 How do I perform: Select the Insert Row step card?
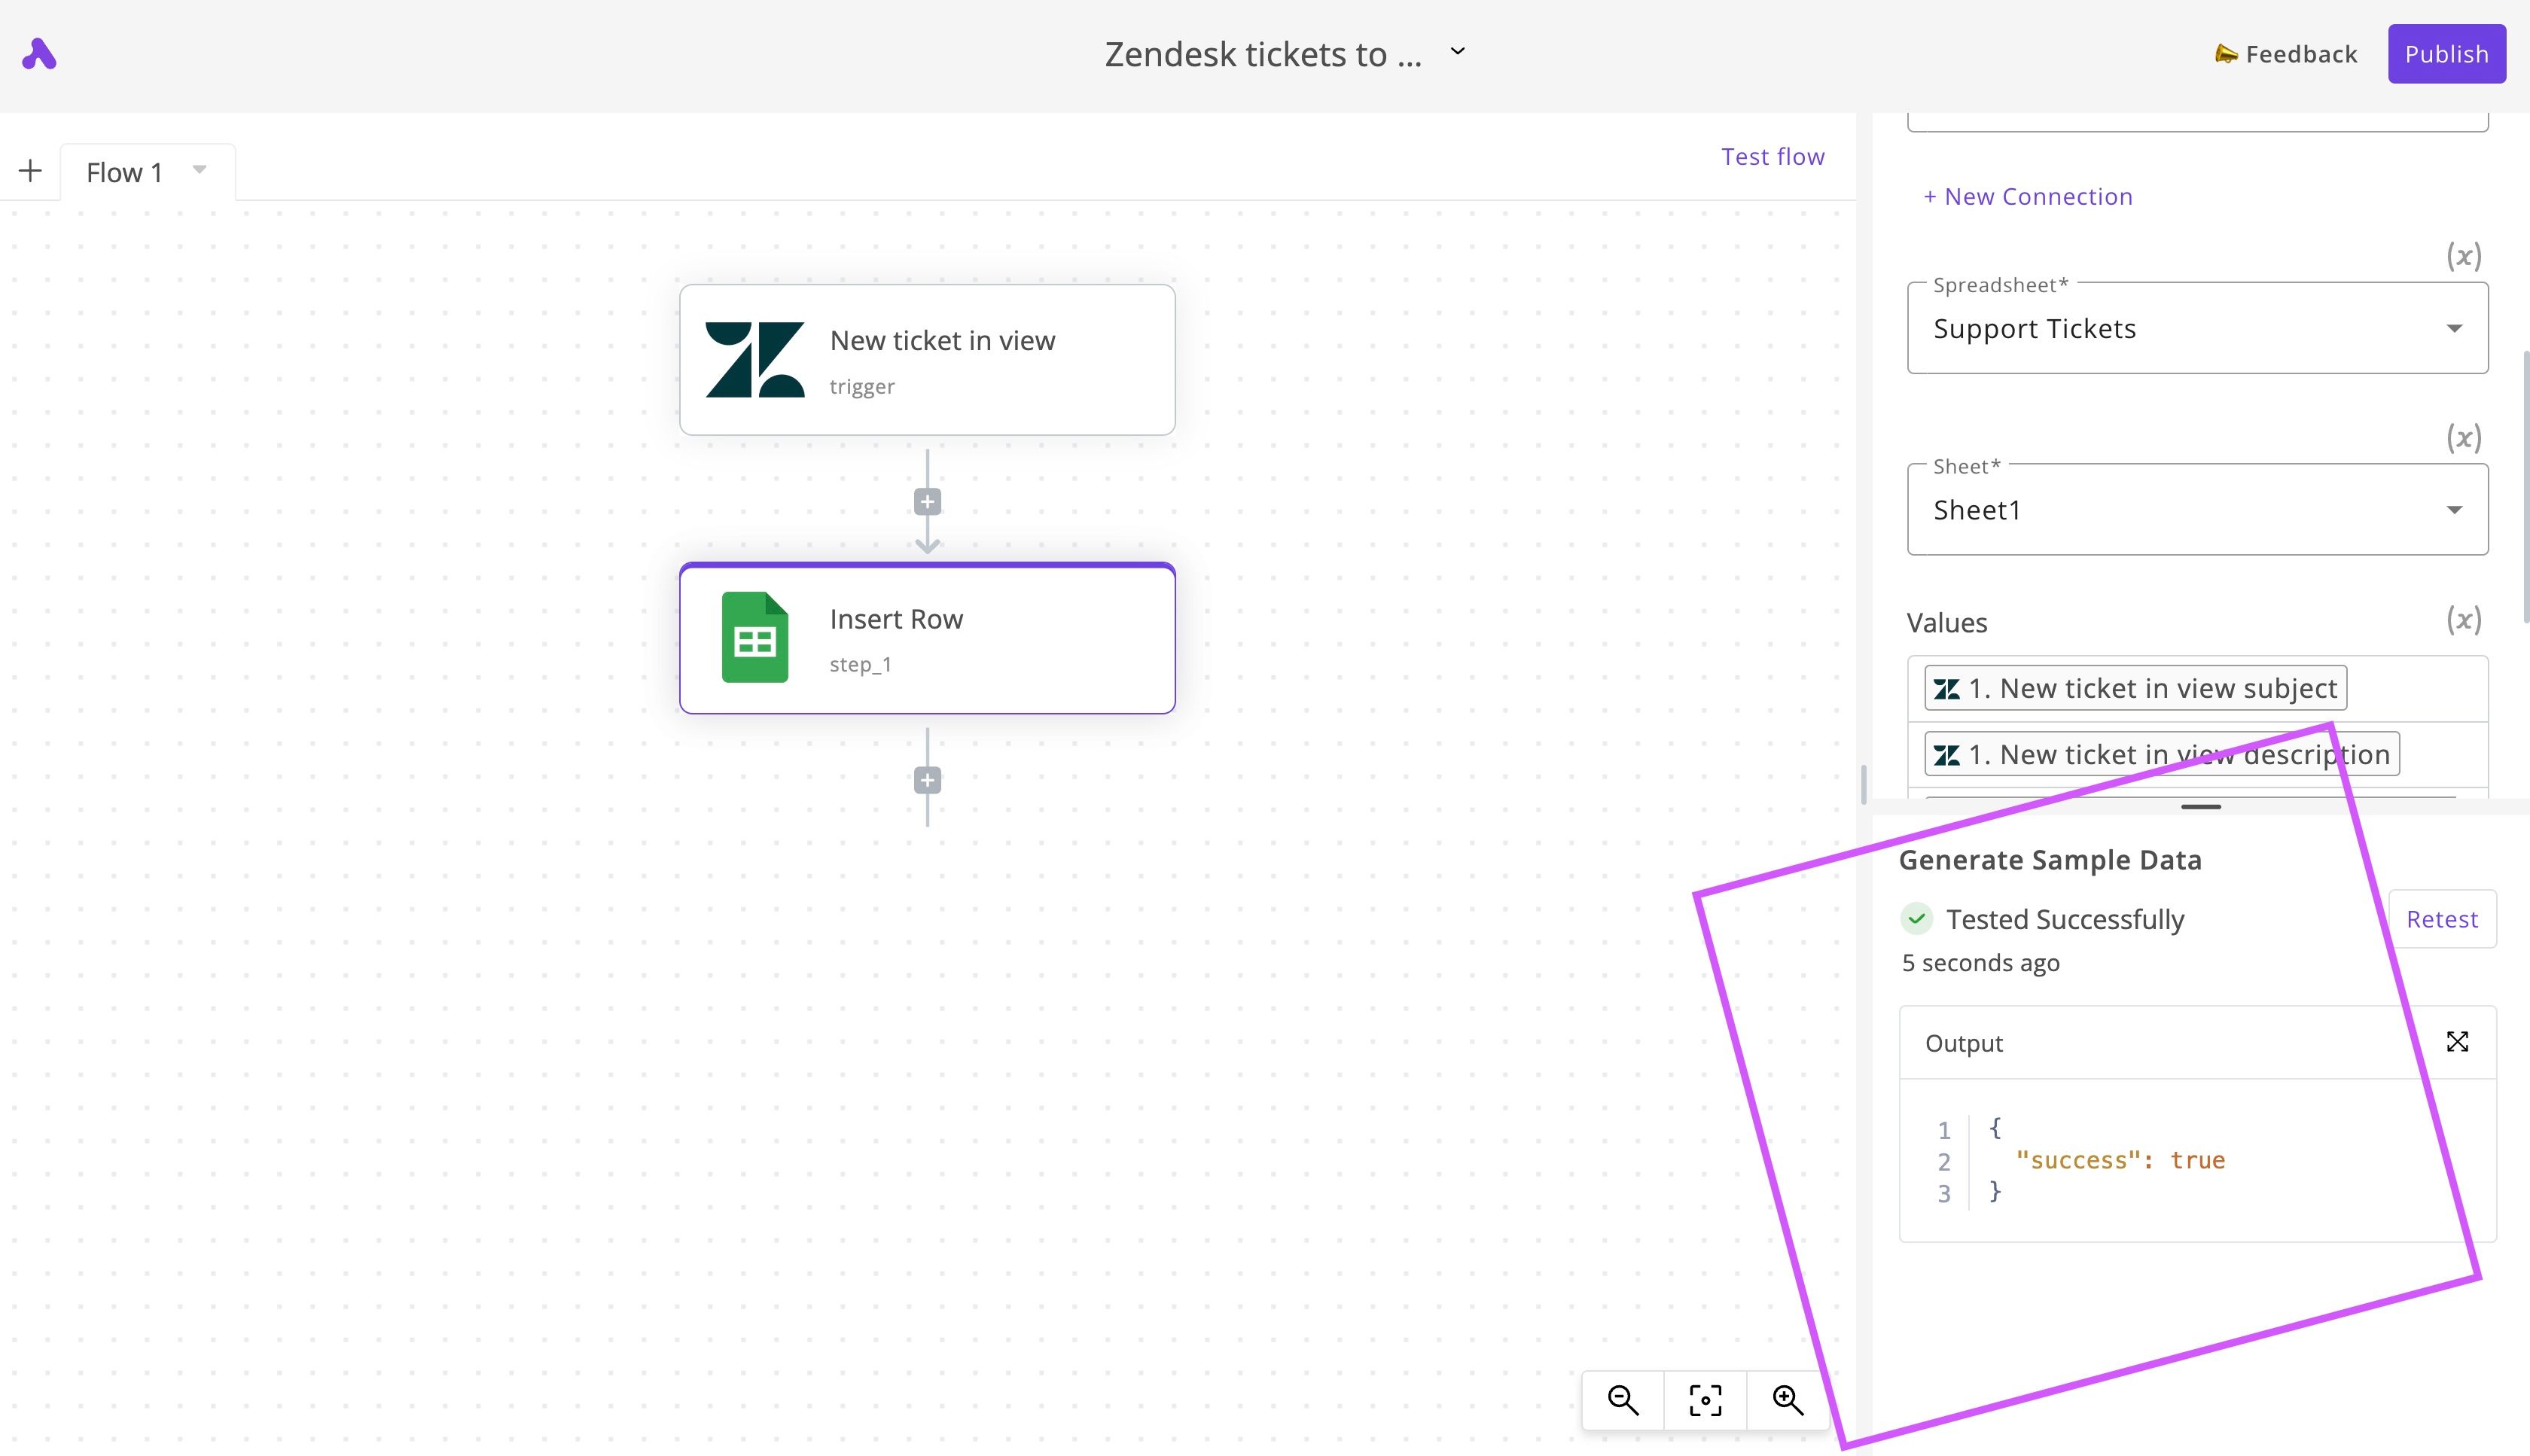[927, 638]
